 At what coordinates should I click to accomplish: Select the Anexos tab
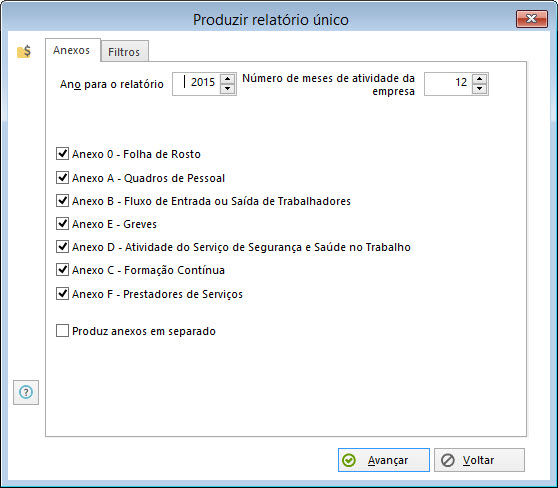tap(72, 50)
